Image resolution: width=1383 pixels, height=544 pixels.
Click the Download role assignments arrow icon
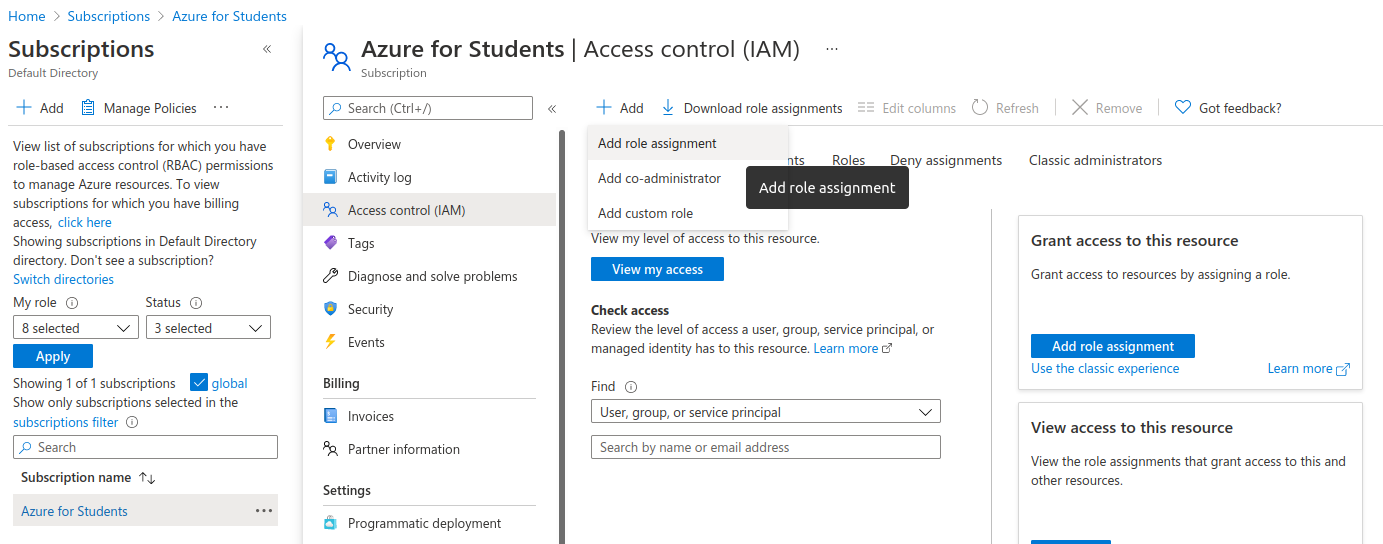[668, 108]
